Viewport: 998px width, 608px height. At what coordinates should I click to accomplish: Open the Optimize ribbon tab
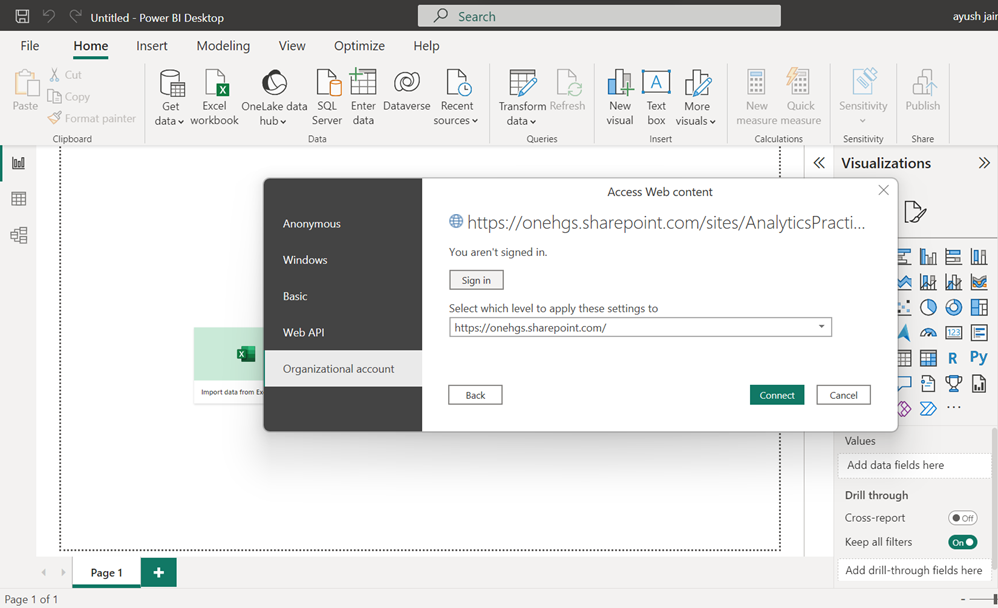[360, 46]
